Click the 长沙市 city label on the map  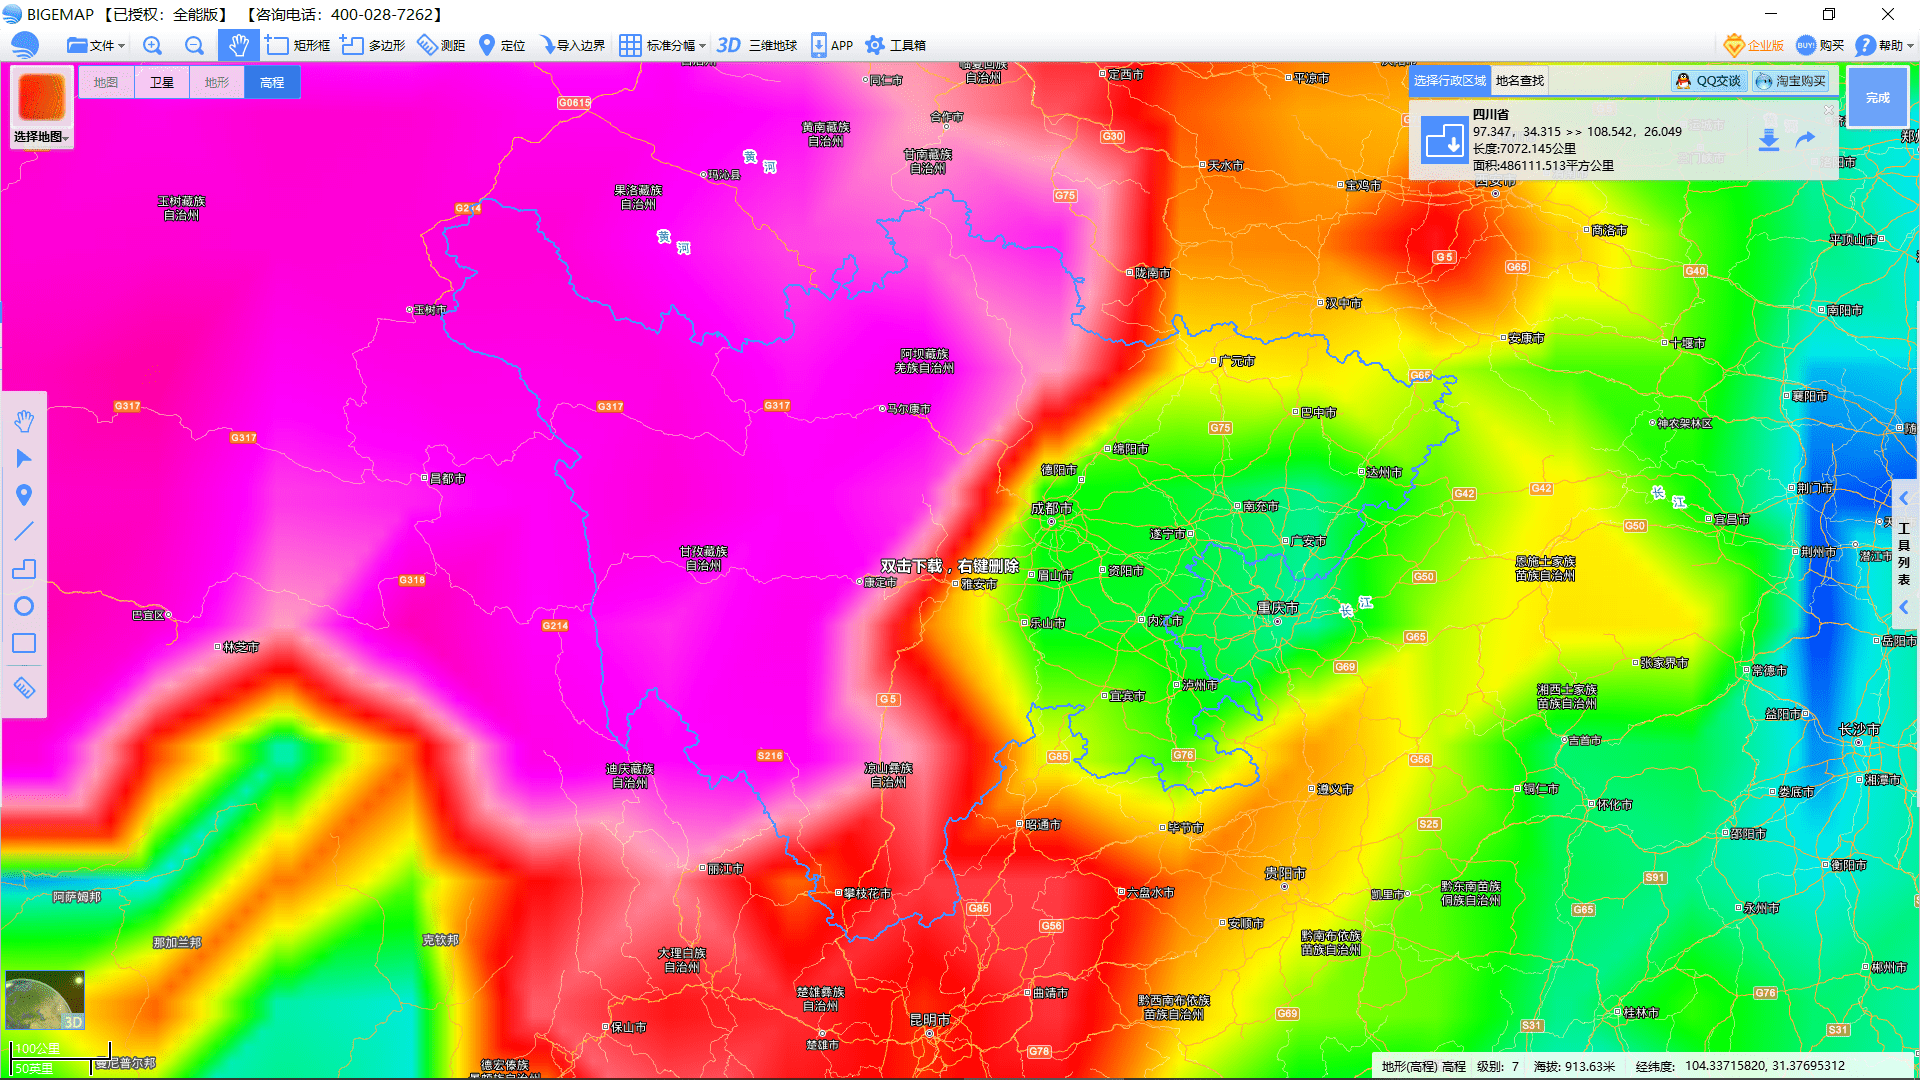pyautogui.click(x=1859, y=729)
